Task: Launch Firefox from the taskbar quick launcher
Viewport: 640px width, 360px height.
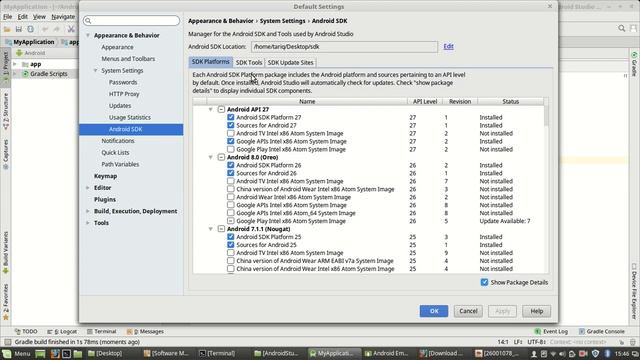Action: [55, 353]
